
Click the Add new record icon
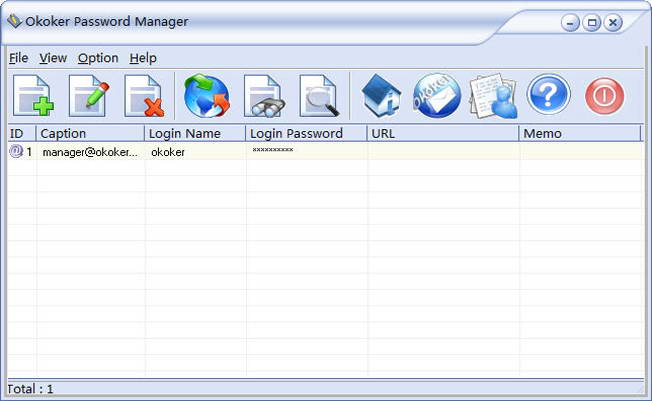click(x=33, y=96)
